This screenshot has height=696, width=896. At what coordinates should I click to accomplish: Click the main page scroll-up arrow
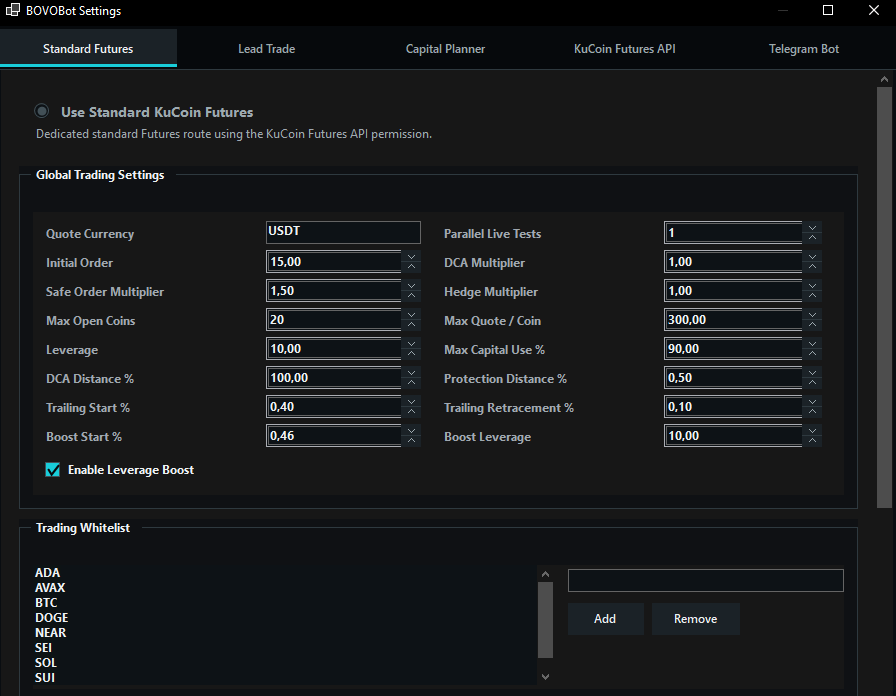(884, 79)
